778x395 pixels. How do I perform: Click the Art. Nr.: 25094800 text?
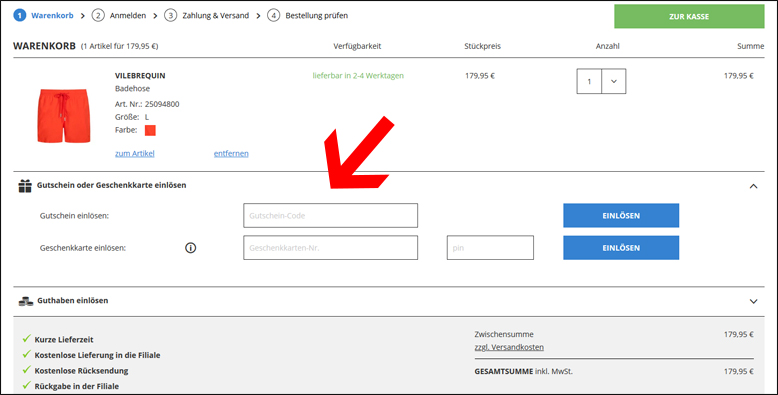tap(147, 104)
